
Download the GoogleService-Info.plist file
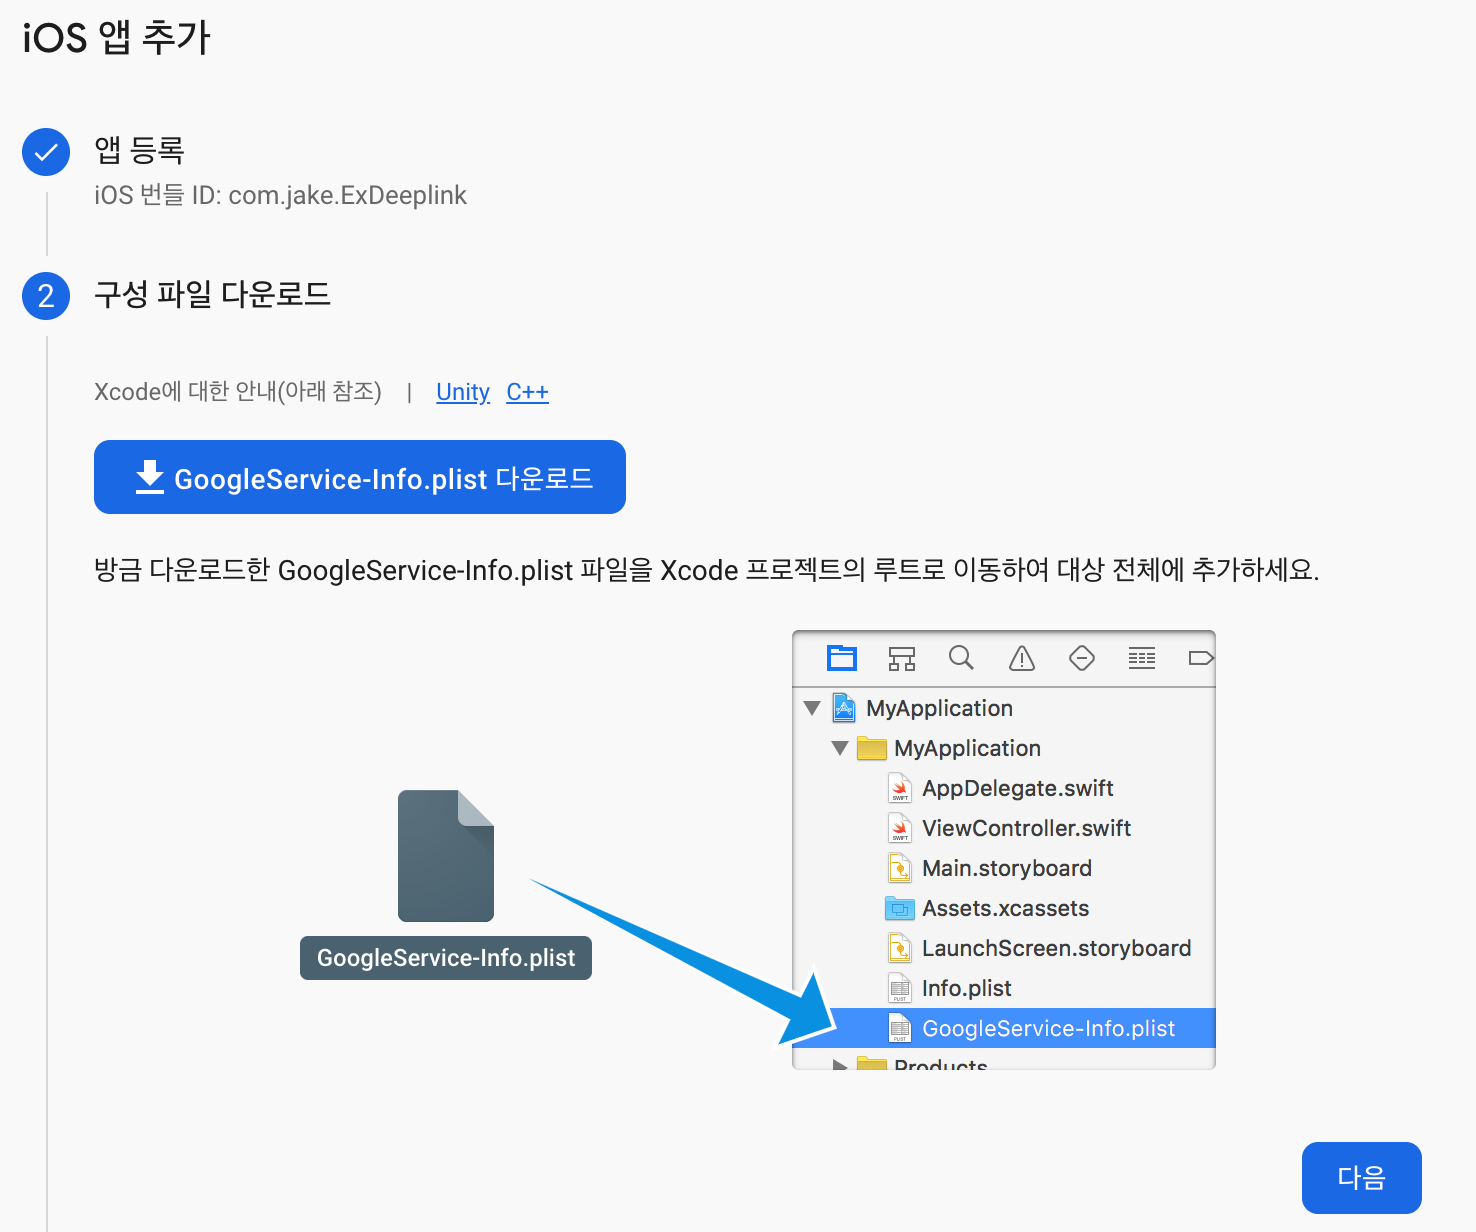(x=360, y=477)
